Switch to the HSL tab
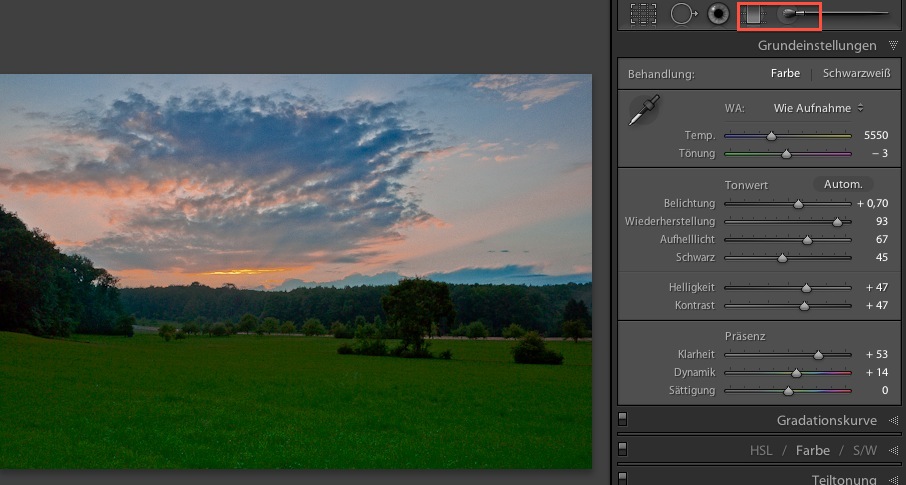This screenshot has height=485, width=906. click(x=762, y=451)
